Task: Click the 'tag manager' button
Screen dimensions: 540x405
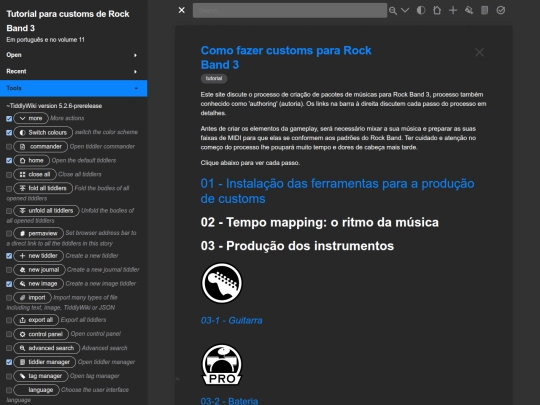Action: (41, 376)
